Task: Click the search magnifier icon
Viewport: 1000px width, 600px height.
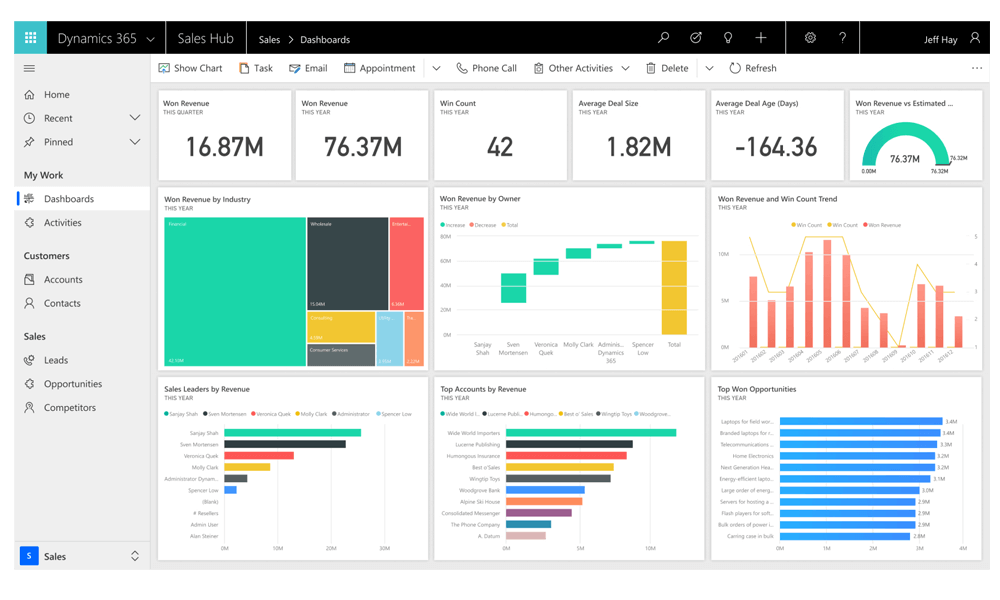Action: tap(664, 38)
